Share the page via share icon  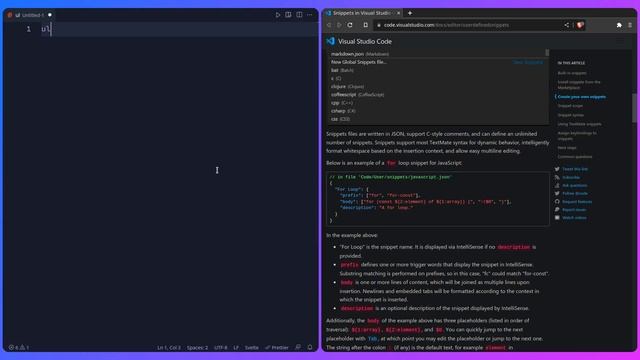pyautogui.click(x=567, y=25)
